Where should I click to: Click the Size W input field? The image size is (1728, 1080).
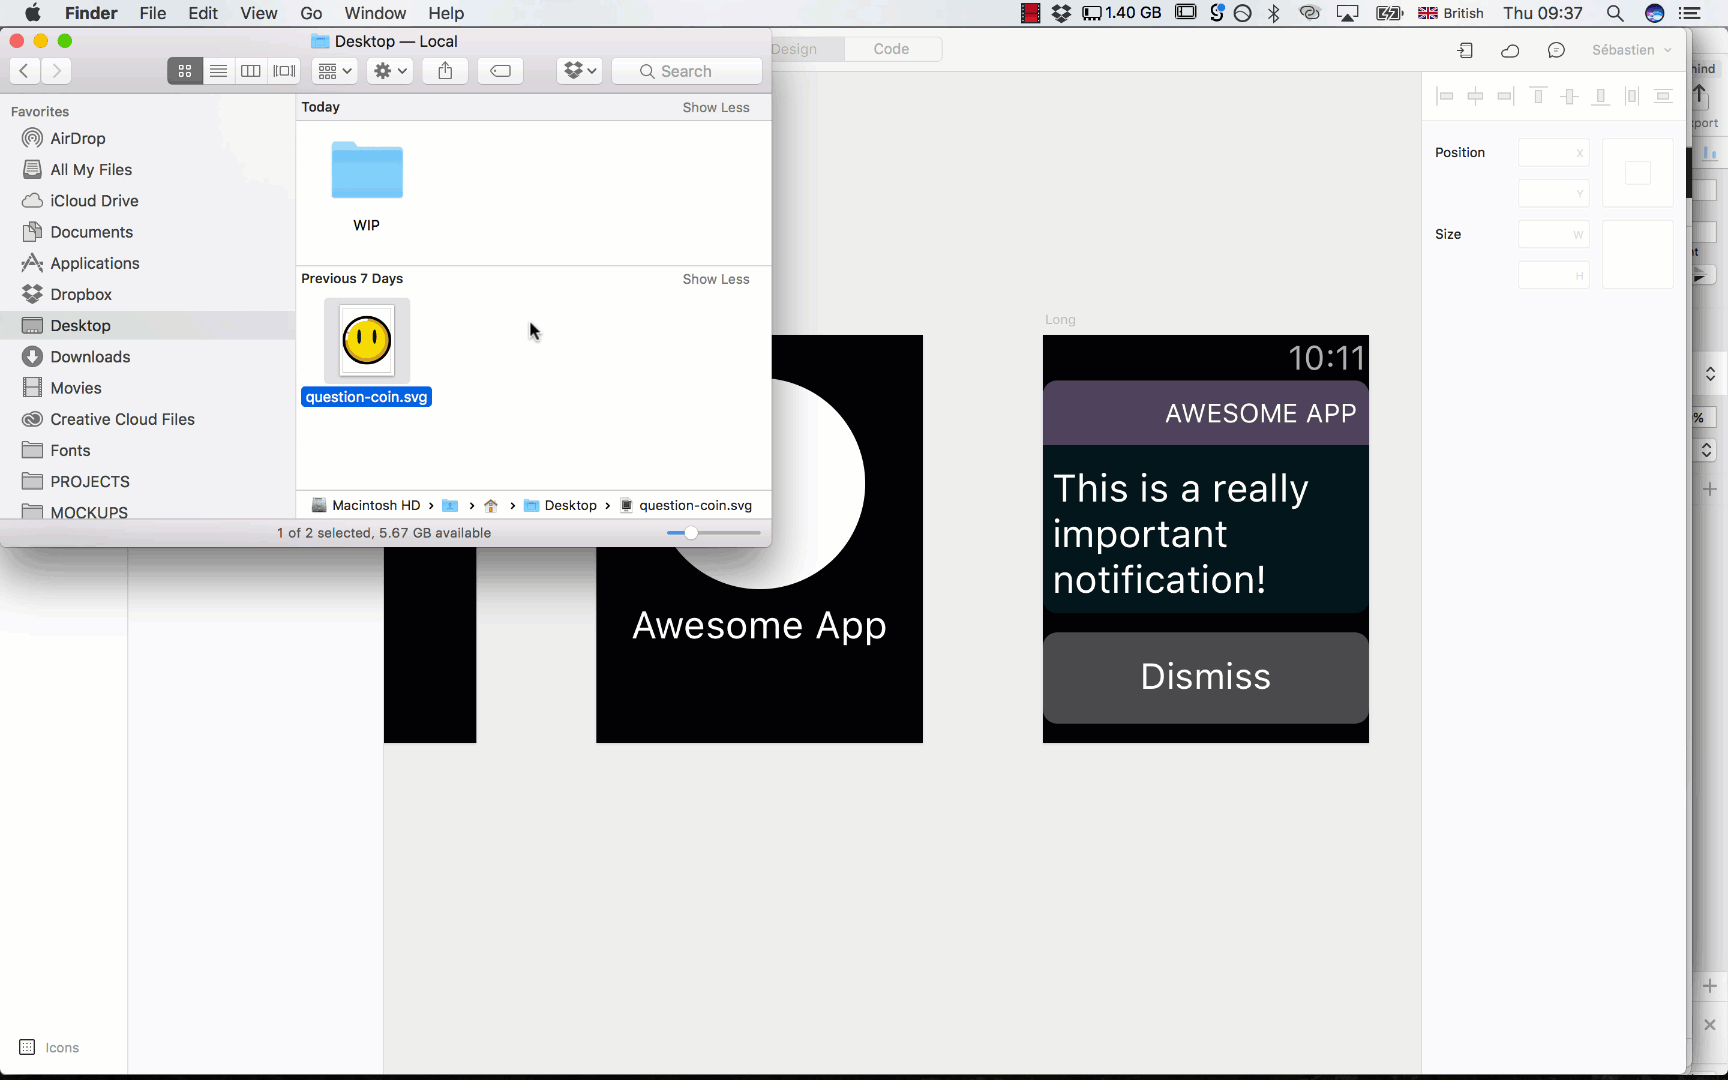tap(1553, 235)
